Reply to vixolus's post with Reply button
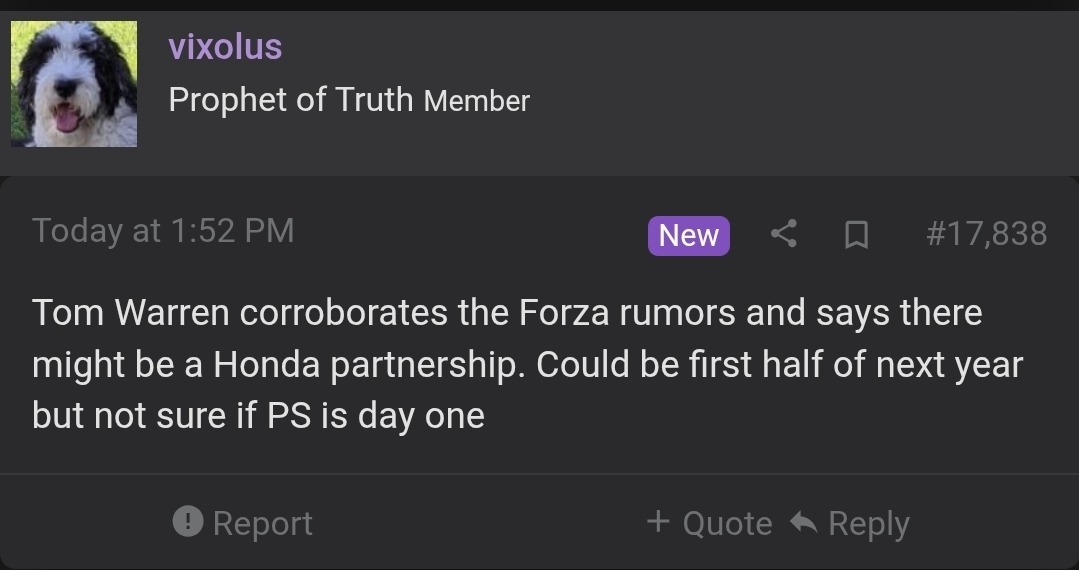1079x570 pixels. coord(869,524)
